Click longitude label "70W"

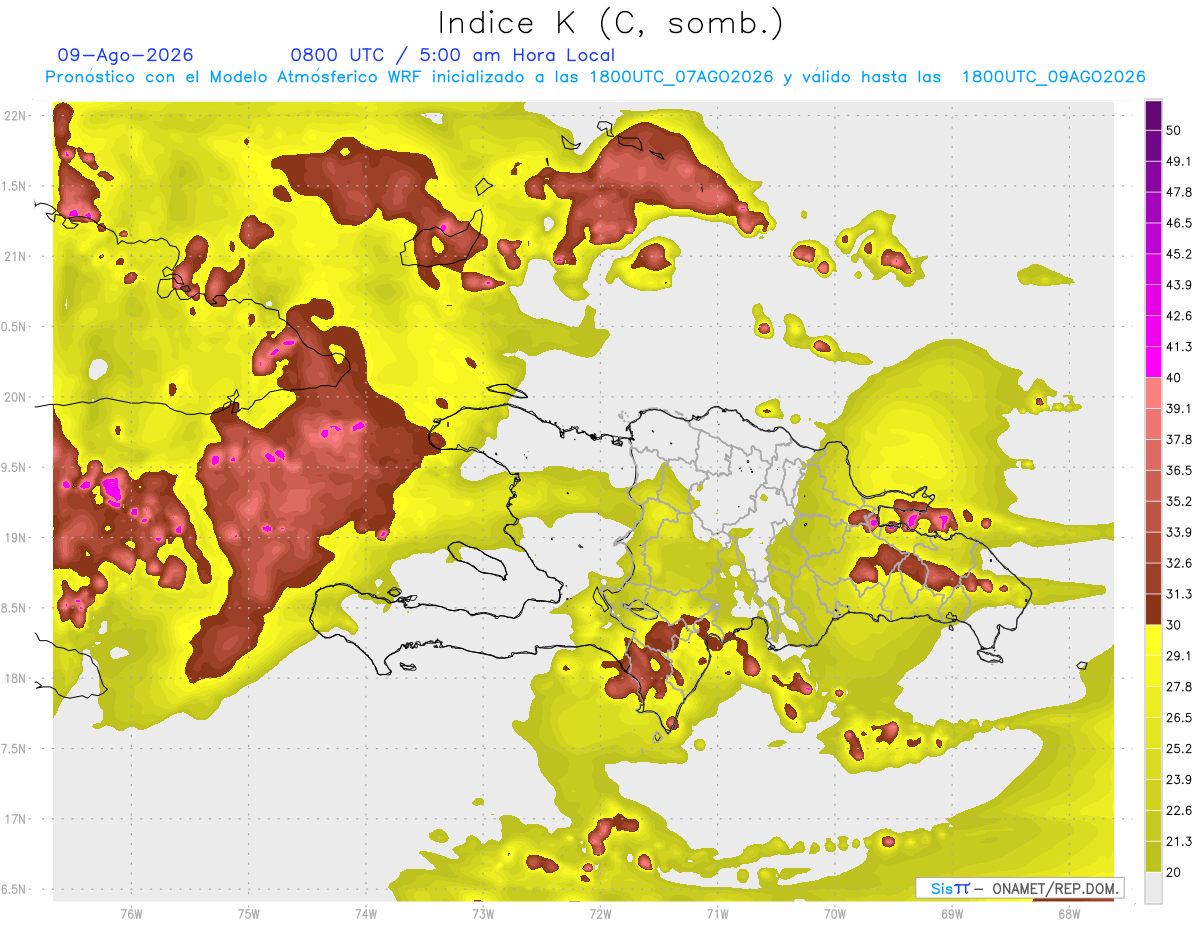[834, 913]
